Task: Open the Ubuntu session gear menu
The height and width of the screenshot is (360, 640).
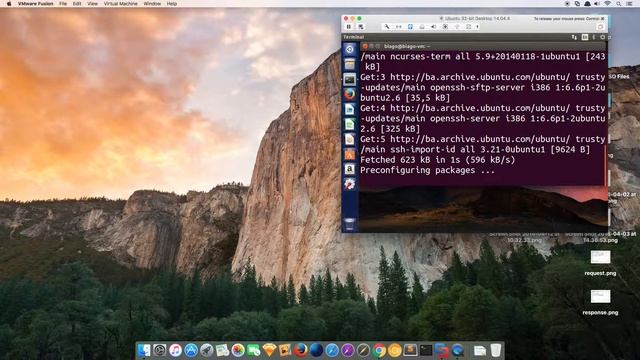Action: (602, 37)
